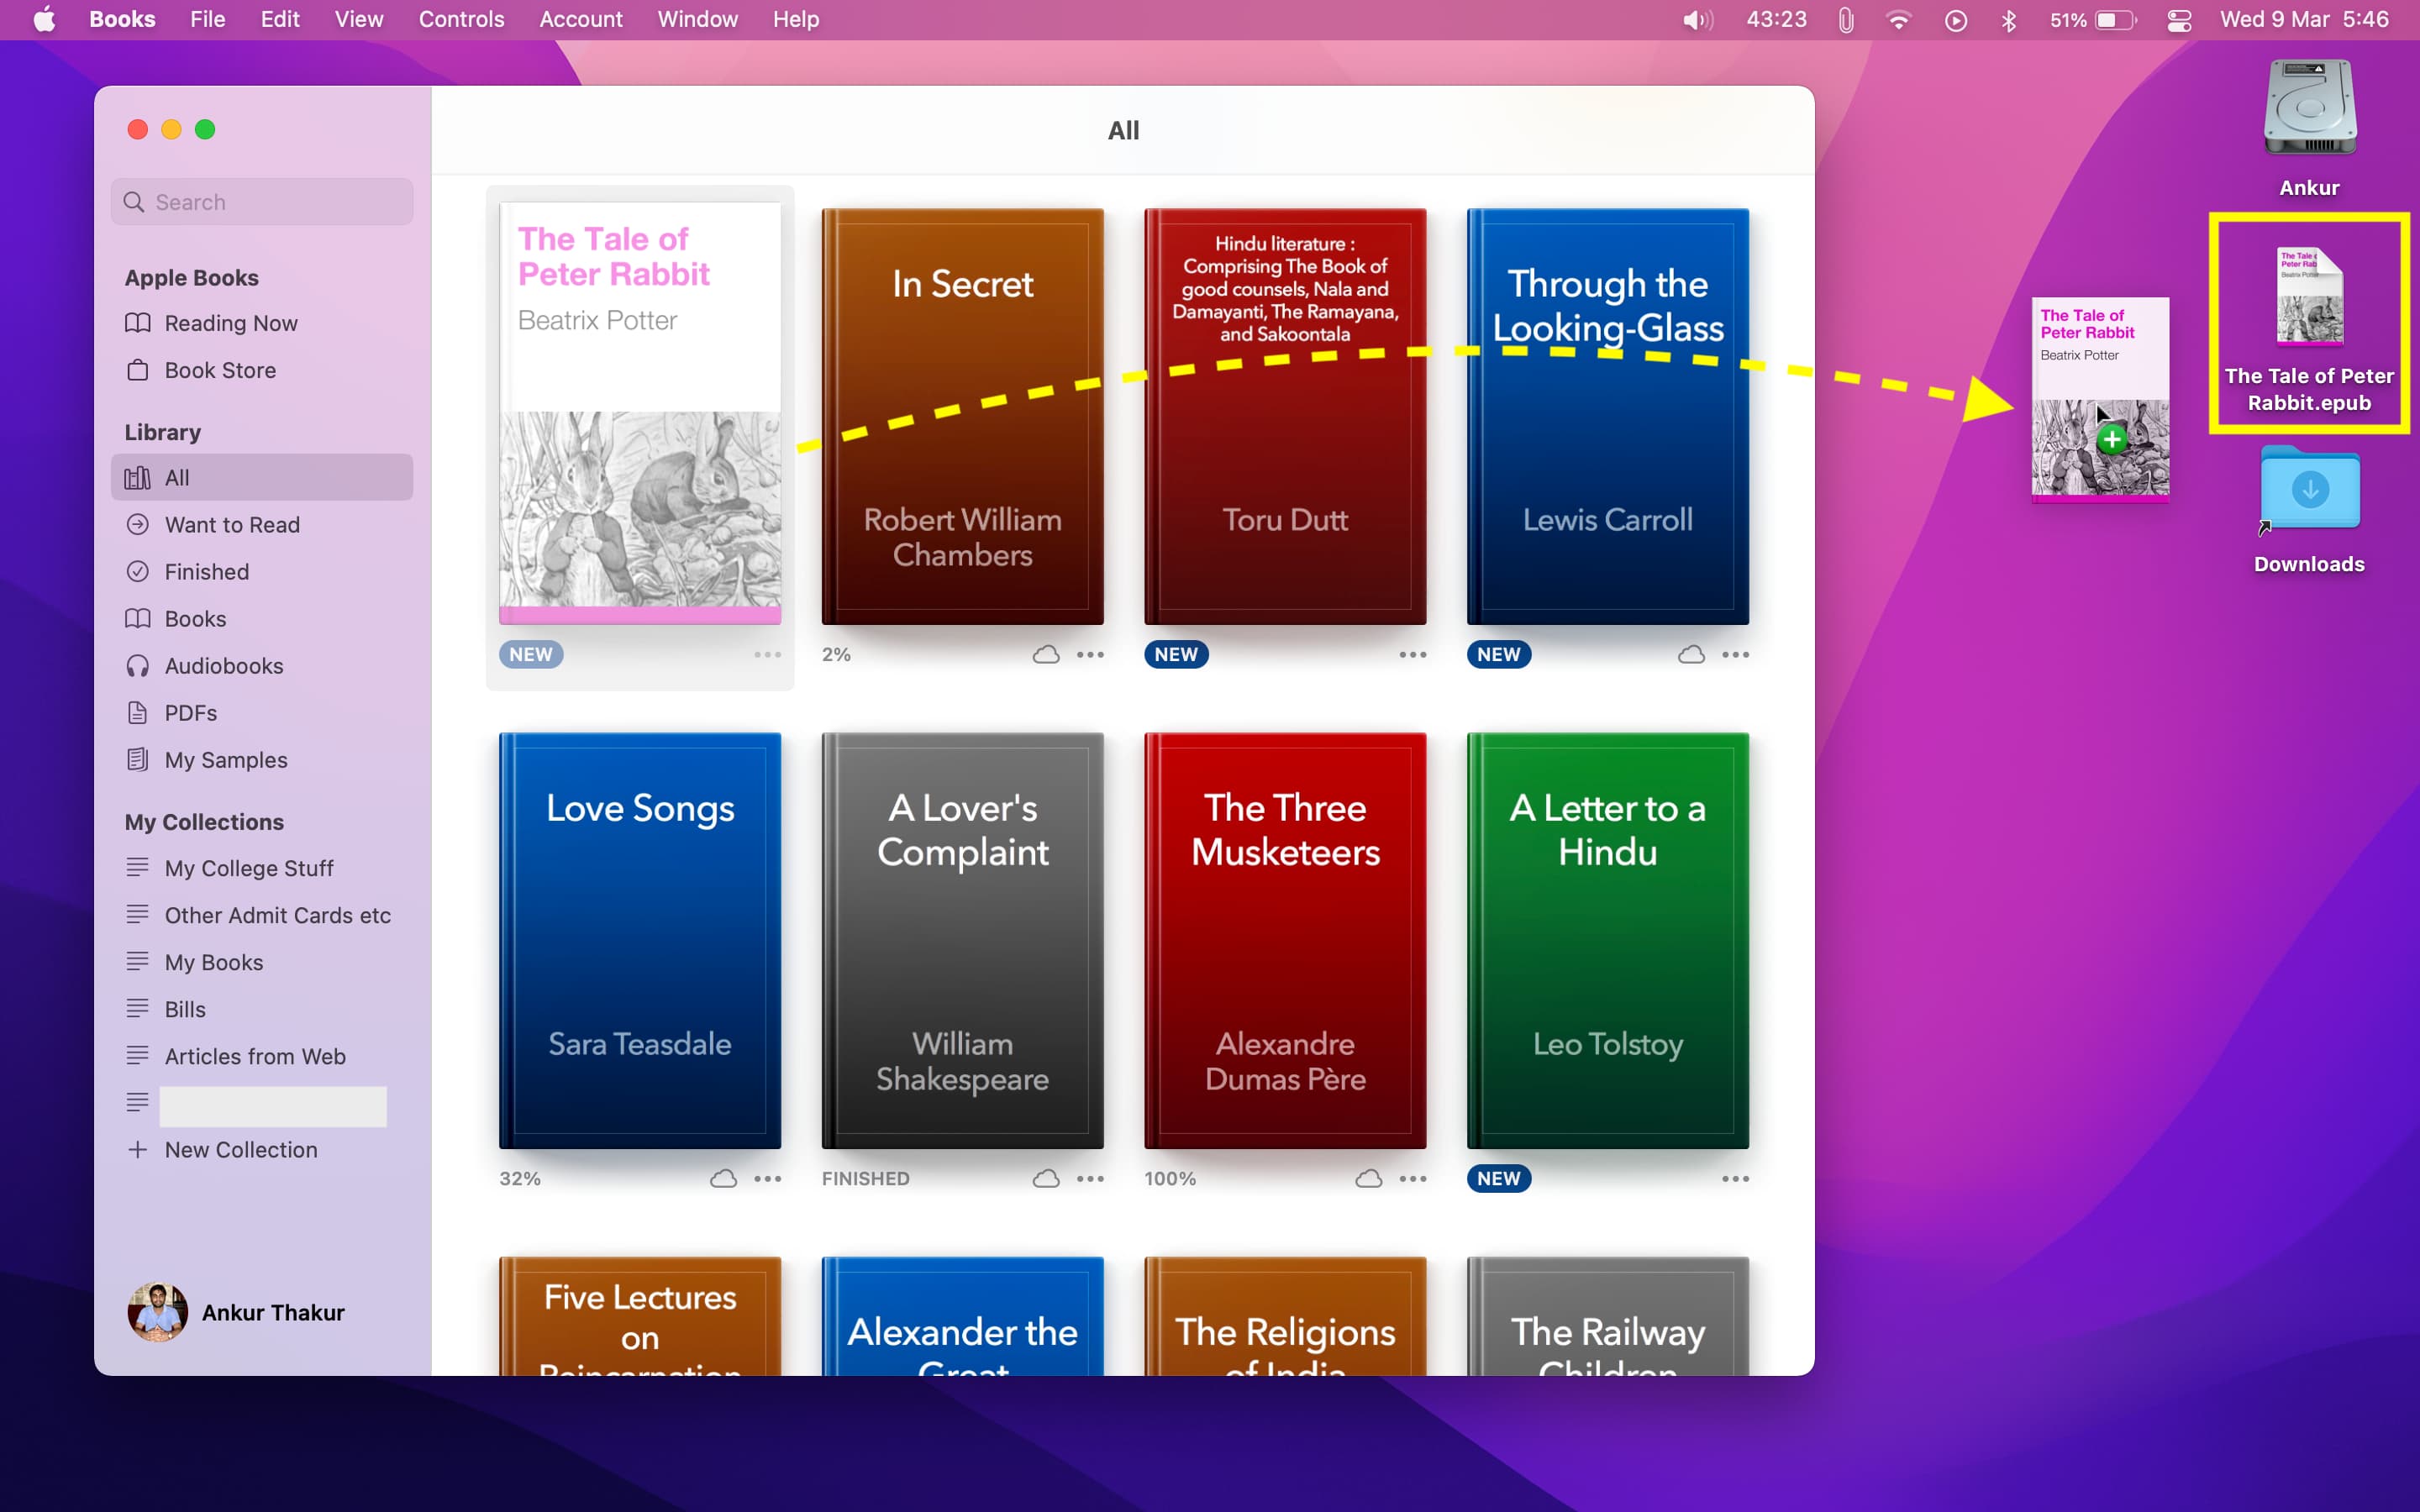Open the File menu
2420x1512 pixels.
point(208,19)
